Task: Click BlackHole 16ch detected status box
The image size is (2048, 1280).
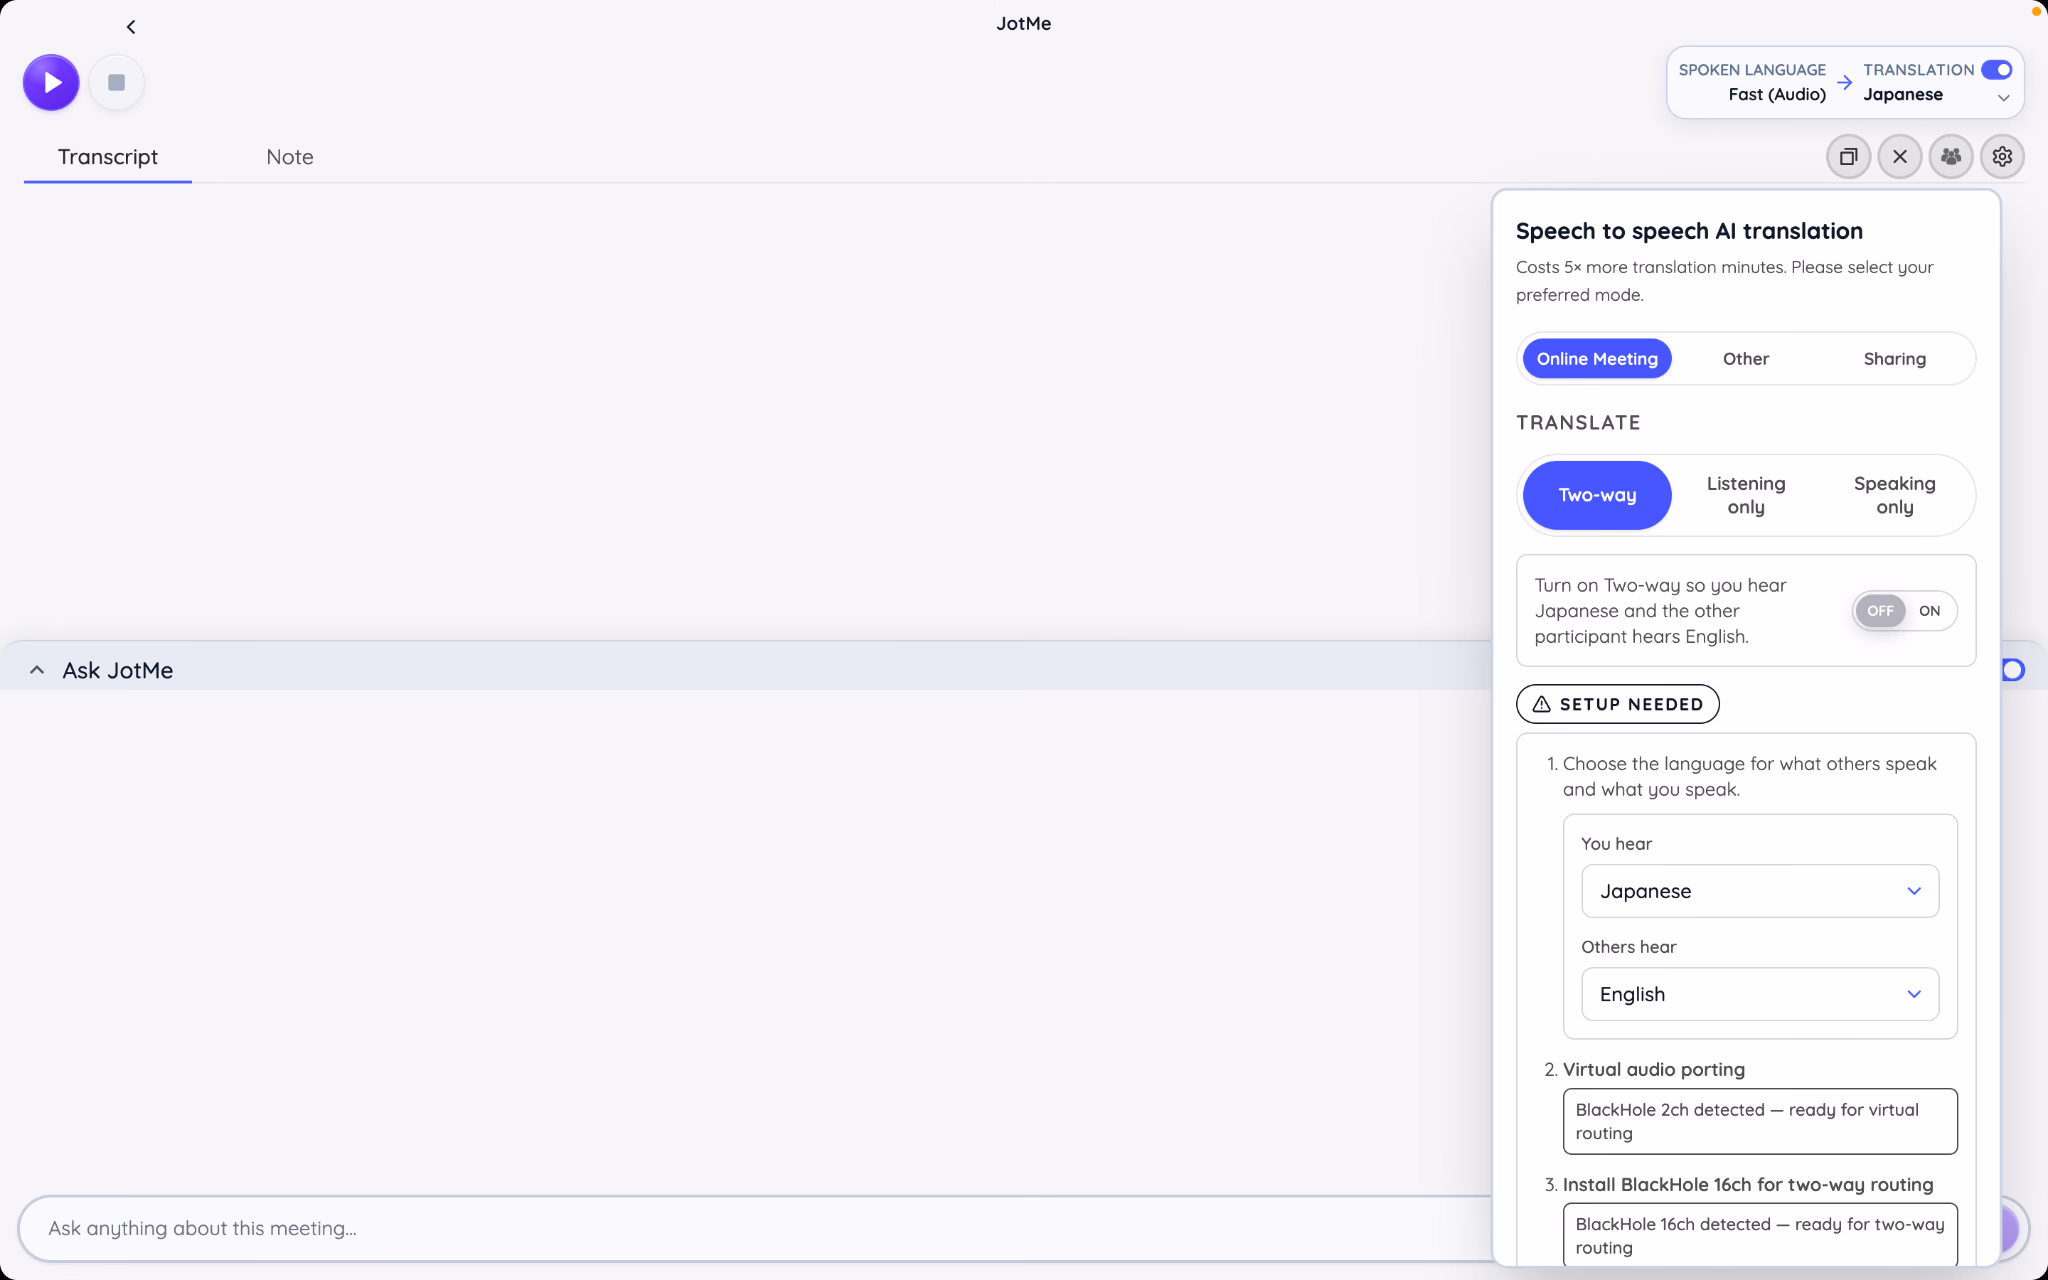Action: pos(1759,1235)
